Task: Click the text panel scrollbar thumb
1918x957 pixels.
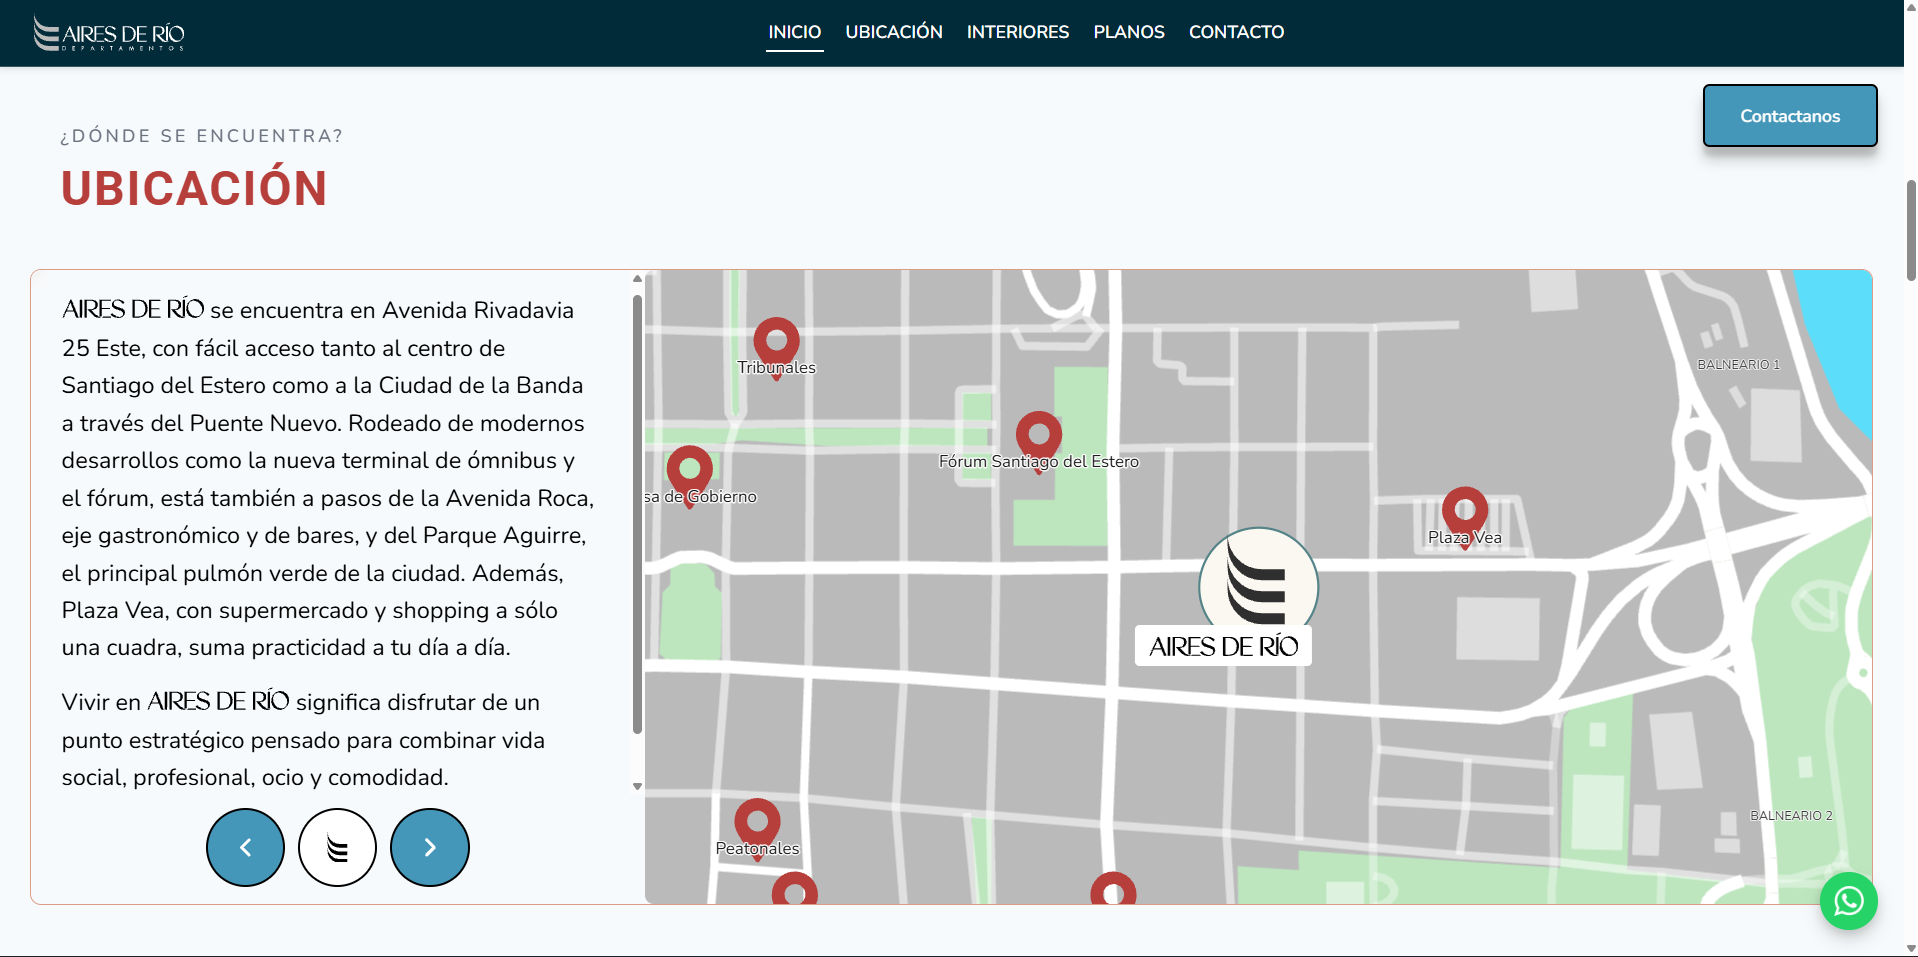Action: [x=637, y=514]
